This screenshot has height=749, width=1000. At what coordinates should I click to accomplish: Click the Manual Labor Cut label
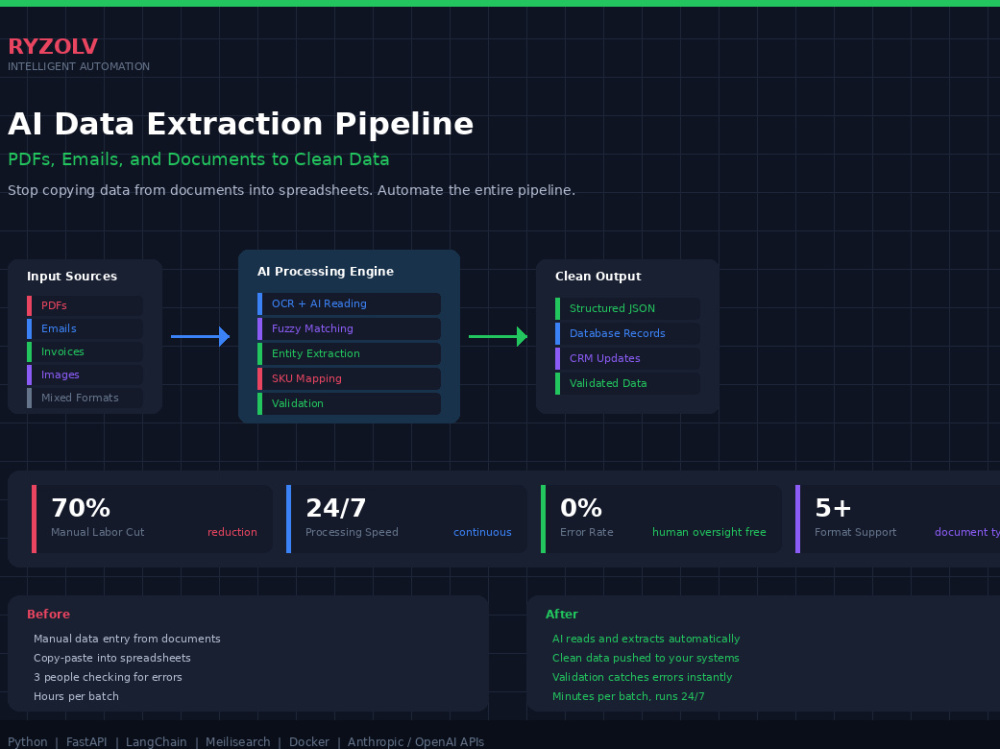coord(98,532)
